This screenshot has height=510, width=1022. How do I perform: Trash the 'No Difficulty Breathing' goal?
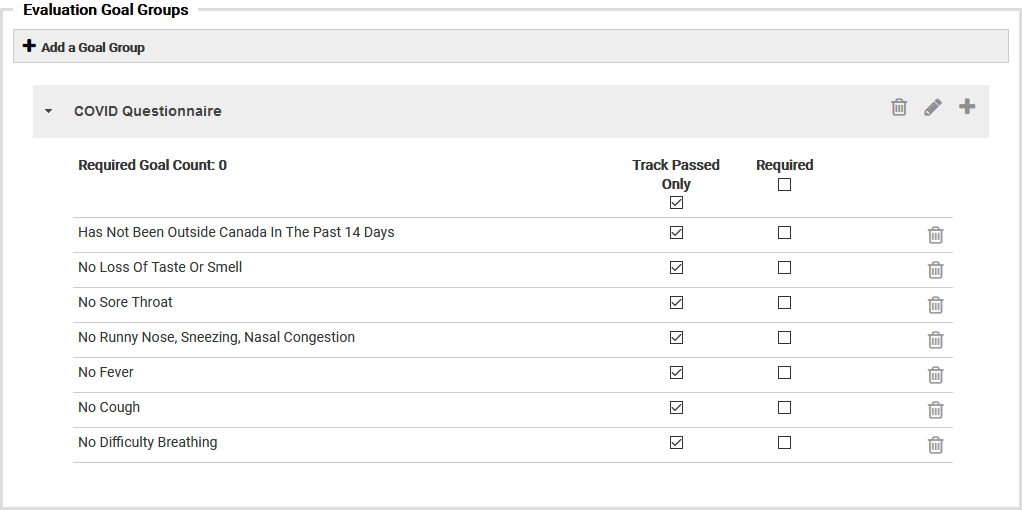[935, 445]
